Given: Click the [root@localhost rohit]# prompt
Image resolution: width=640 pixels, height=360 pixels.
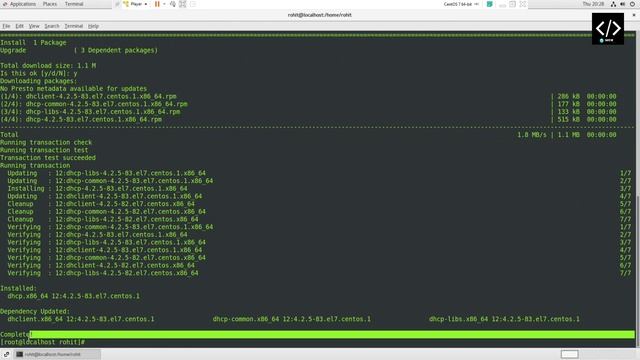Looking at the screenshot, I should (42, 342).
